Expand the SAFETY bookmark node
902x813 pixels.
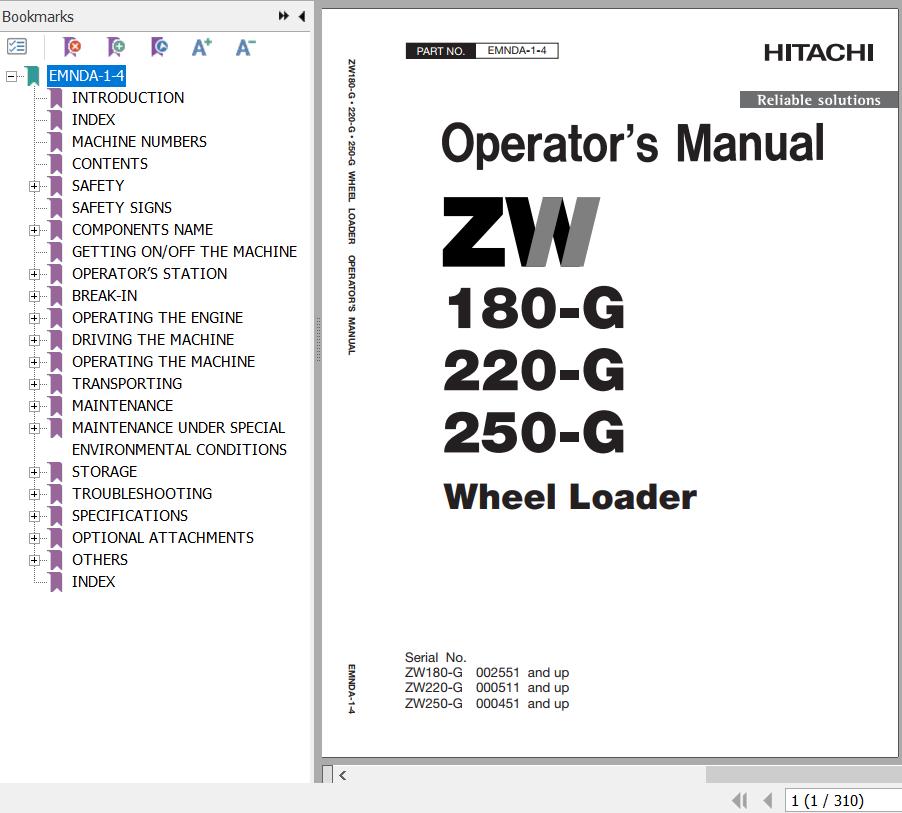point(34,186)
